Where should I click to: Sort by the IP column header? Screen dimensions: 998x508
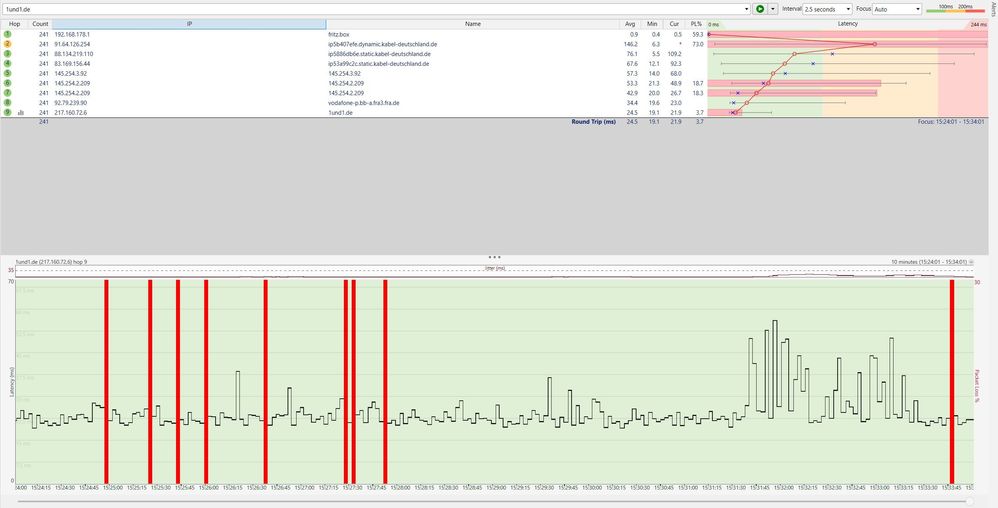(x=189, y=22)
